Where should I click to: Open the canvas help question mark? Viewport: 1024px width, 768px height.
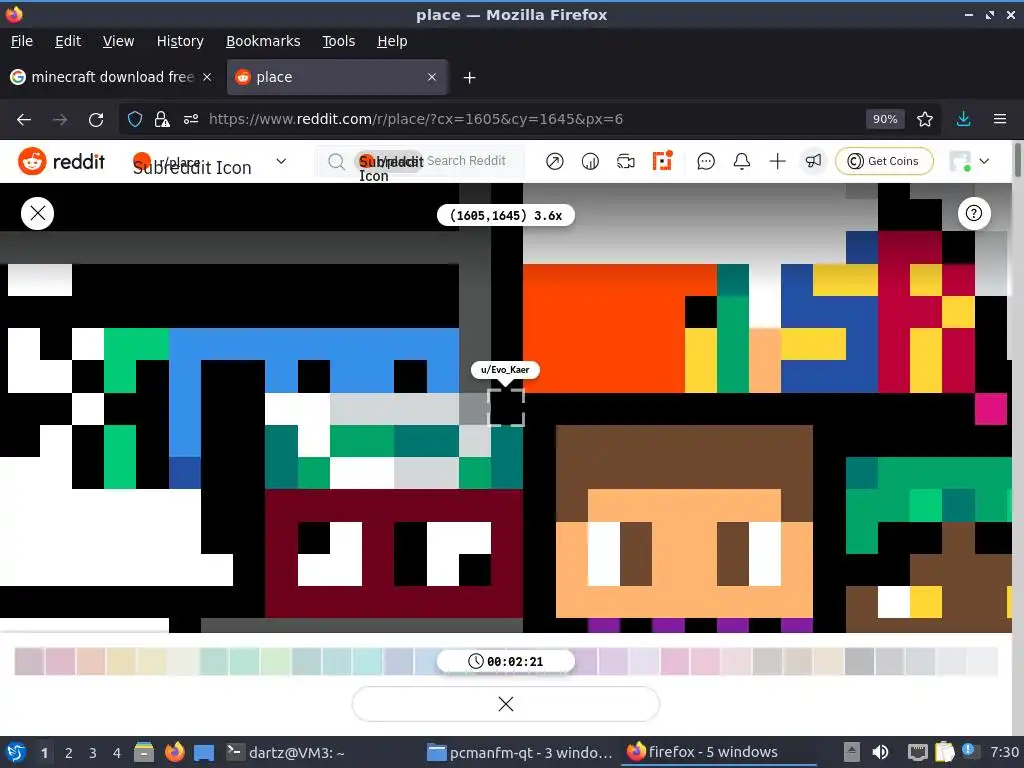(974, 214)
